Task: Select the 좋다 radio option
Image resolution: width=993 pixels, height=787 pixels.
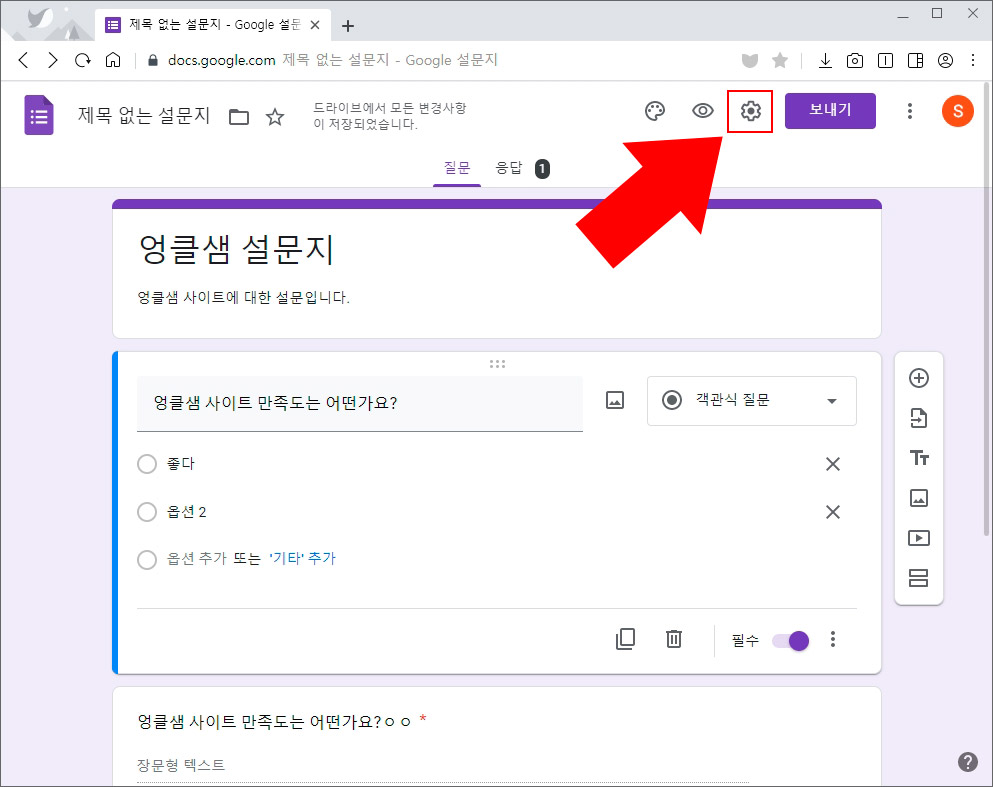Action: pyautogui.click(x=147, y=464)
